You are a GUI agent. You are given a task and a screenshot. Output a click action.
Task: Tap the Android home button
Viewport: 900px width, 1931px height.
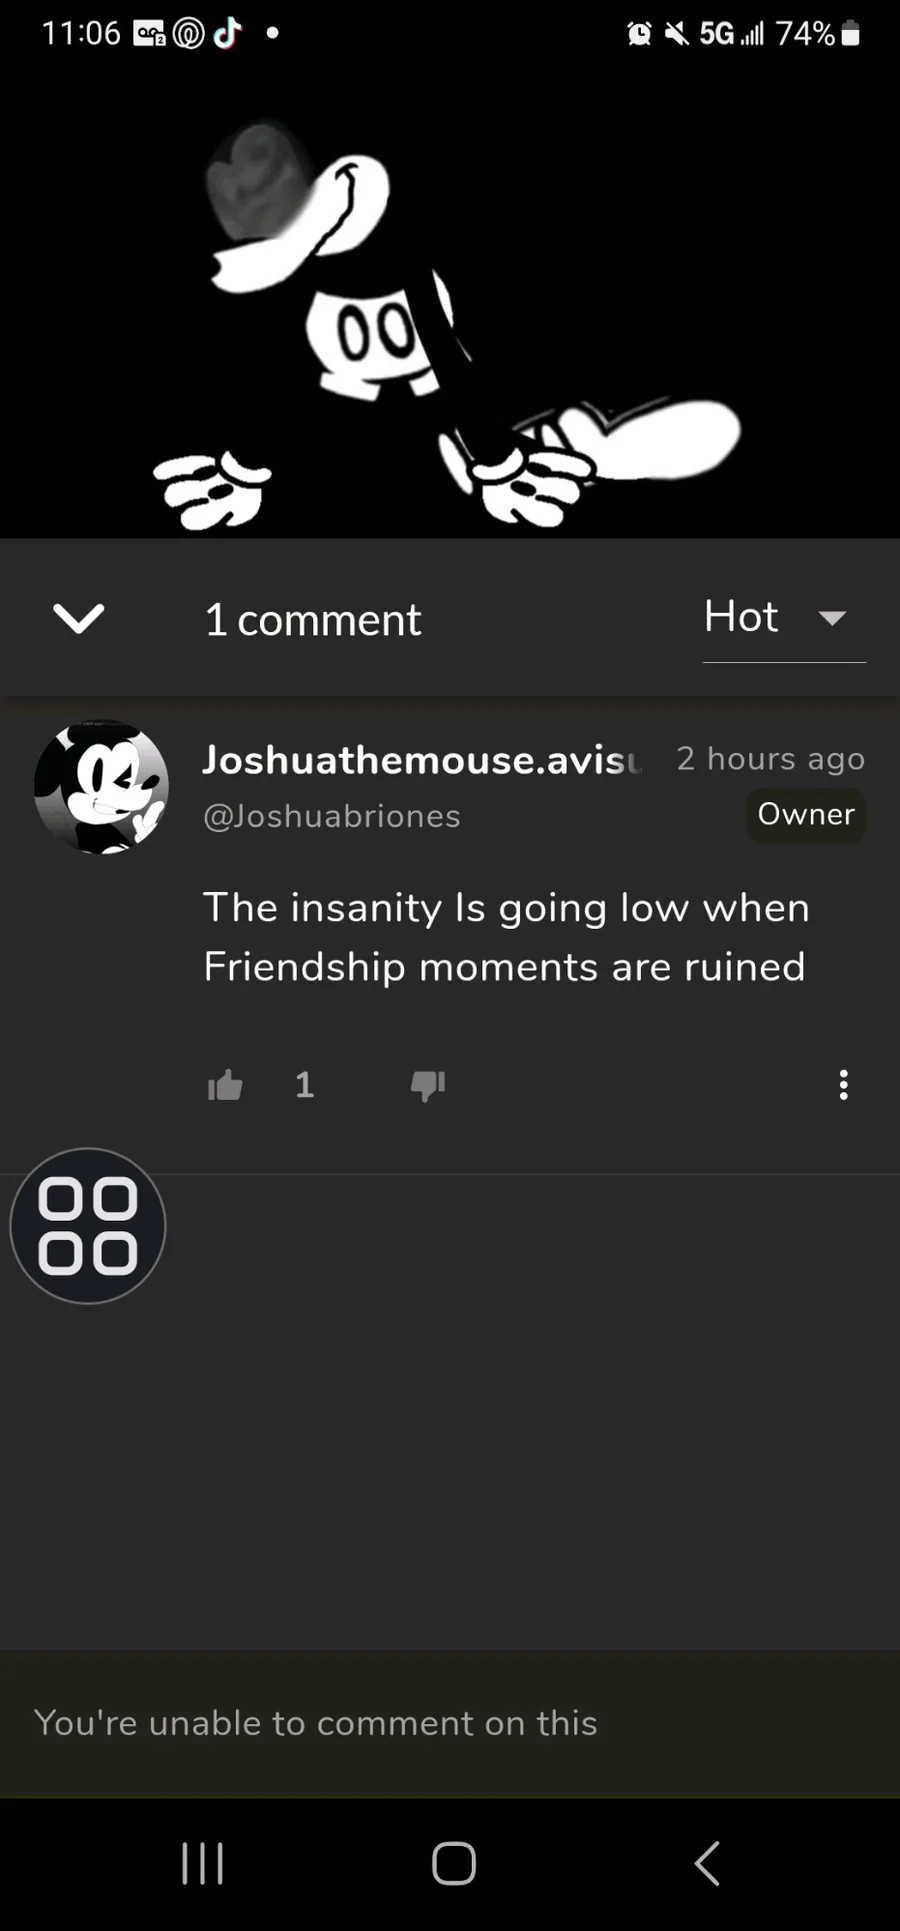pyautogui.click(x=453, y=1864)
